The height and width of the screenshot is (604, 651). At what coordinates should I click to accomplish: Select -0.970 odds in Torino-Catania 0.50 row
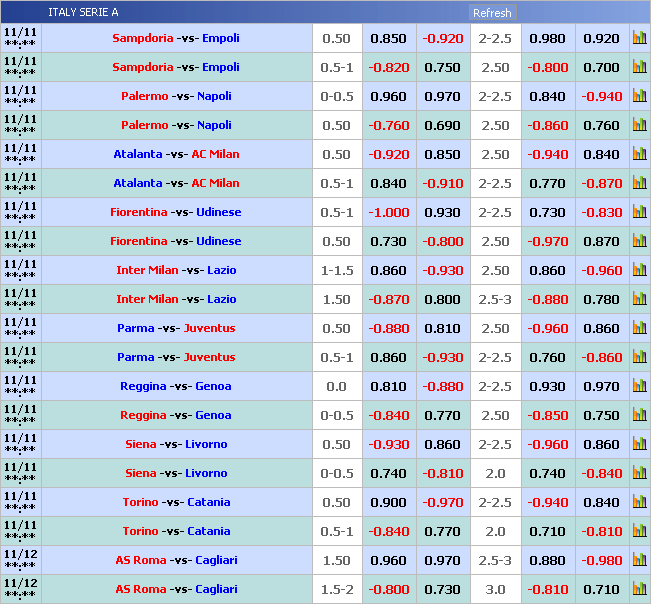click(442, 503)
